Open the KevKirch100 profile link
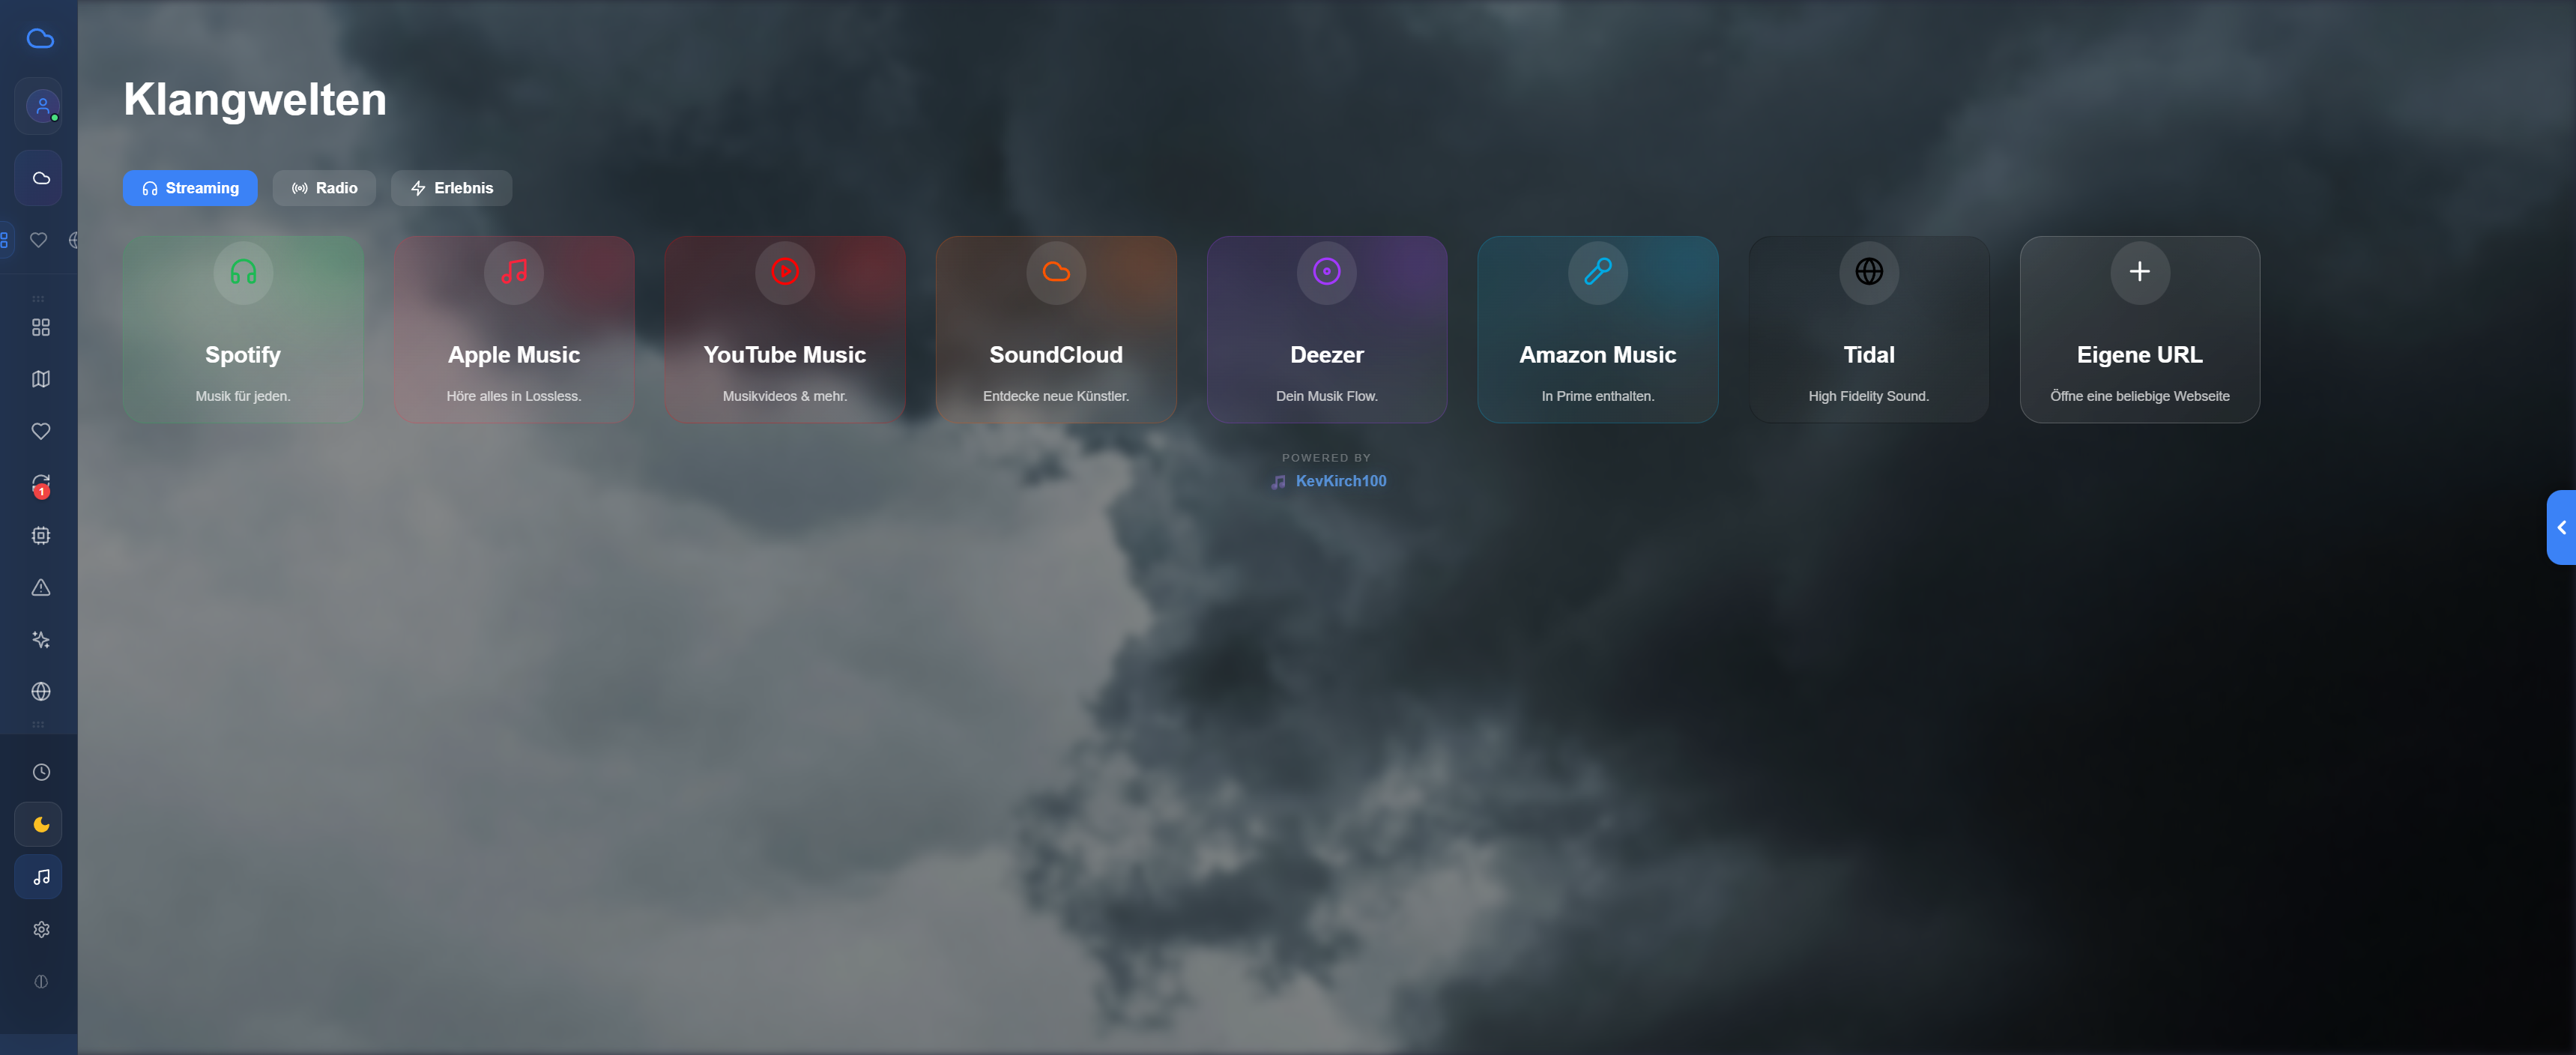Screen dimensions: 2576x1055 click(1341, 481)
